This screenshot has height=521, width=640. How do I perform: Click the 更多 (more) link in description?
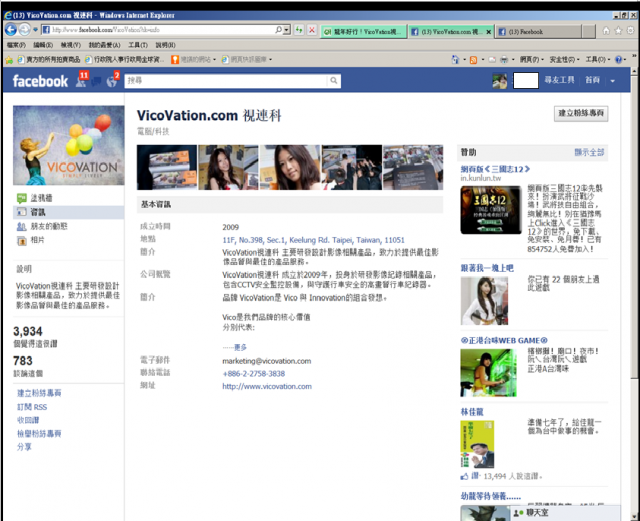[240, 347]
